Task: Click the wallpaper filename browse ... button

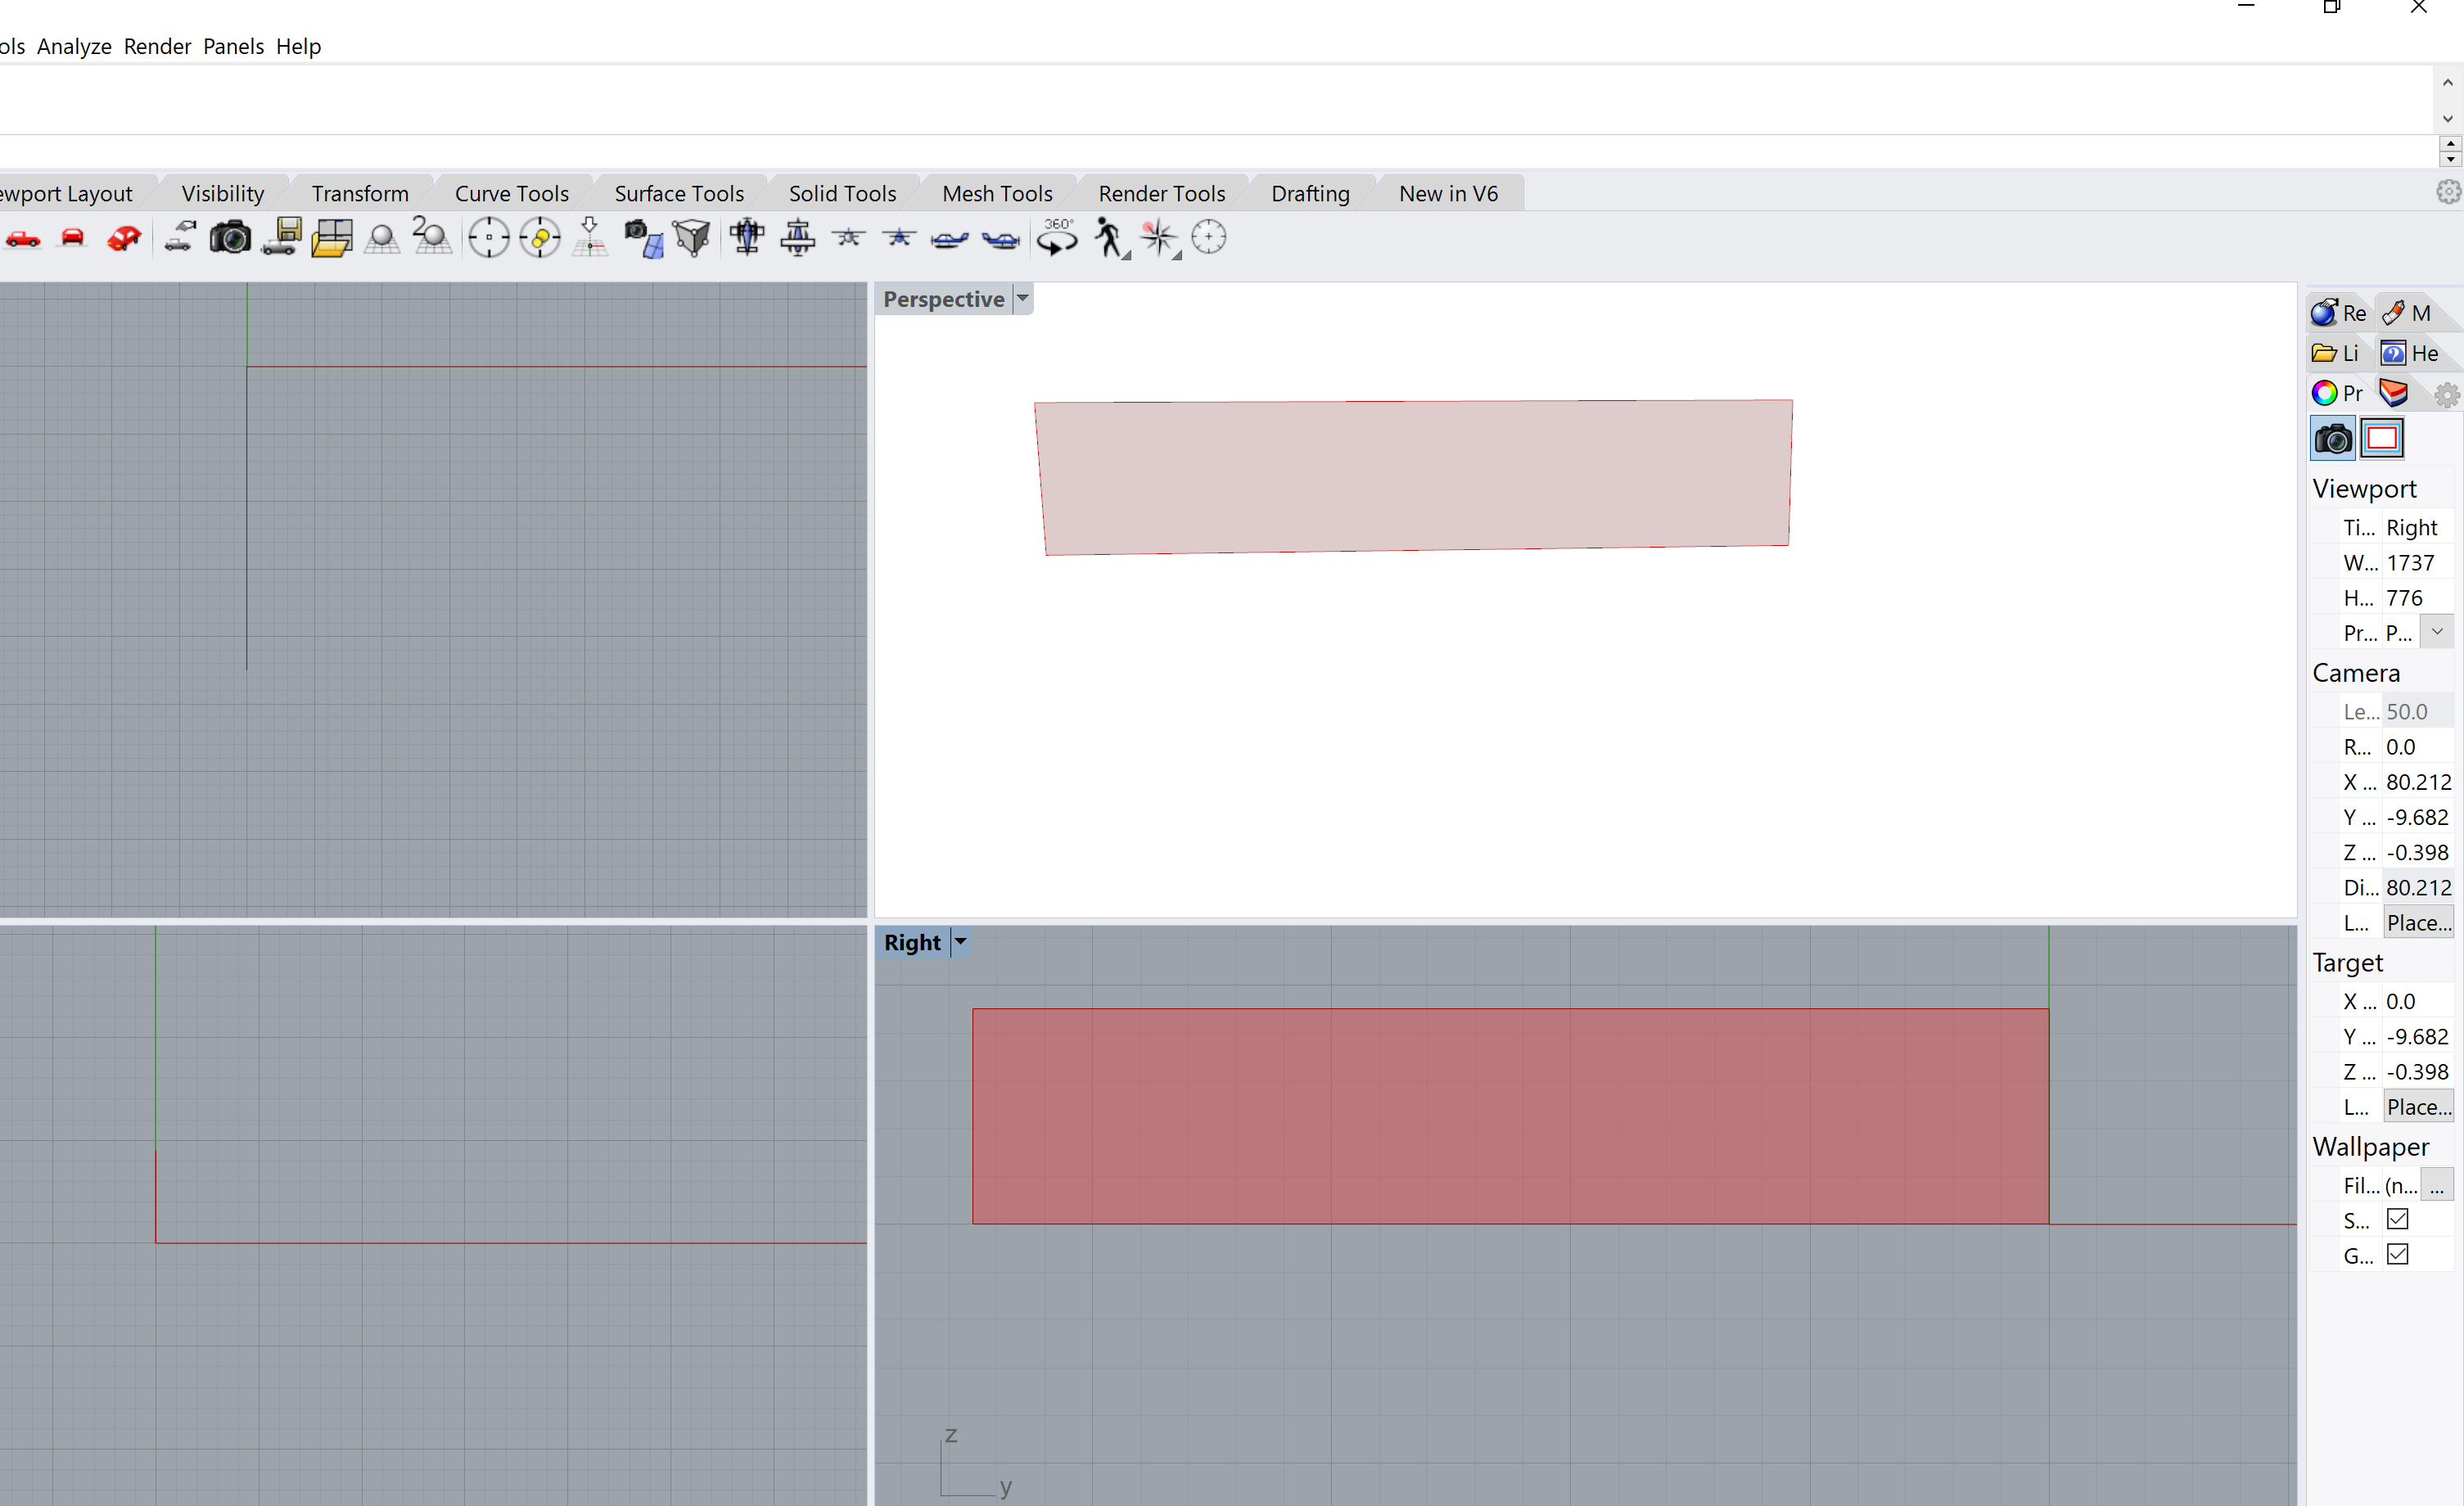Action: click(x=2437, y=1185)
